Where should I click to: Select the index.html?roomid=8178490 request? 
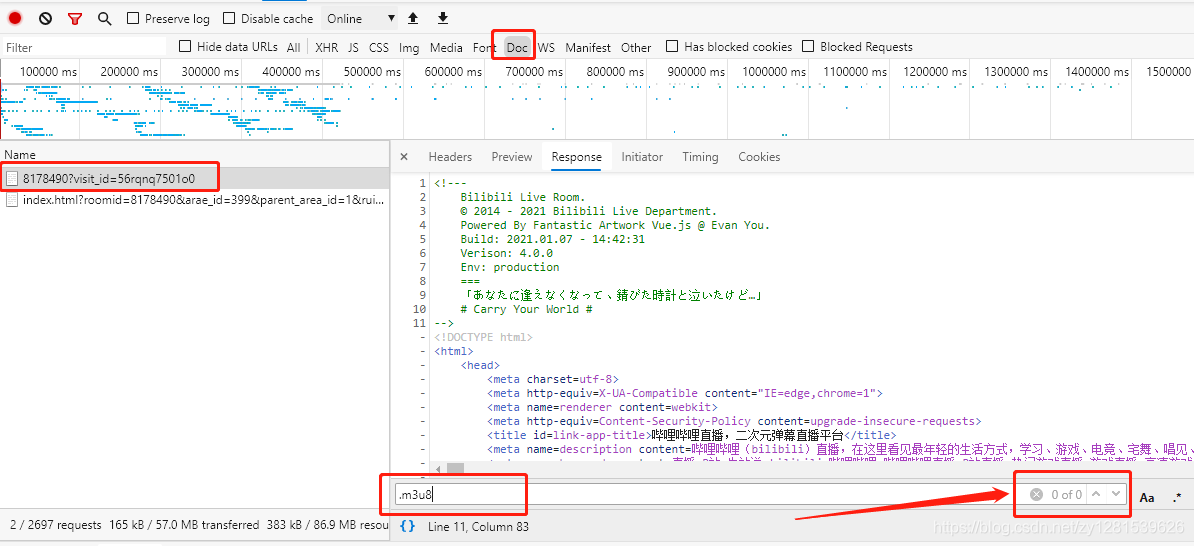coord(194,200)
